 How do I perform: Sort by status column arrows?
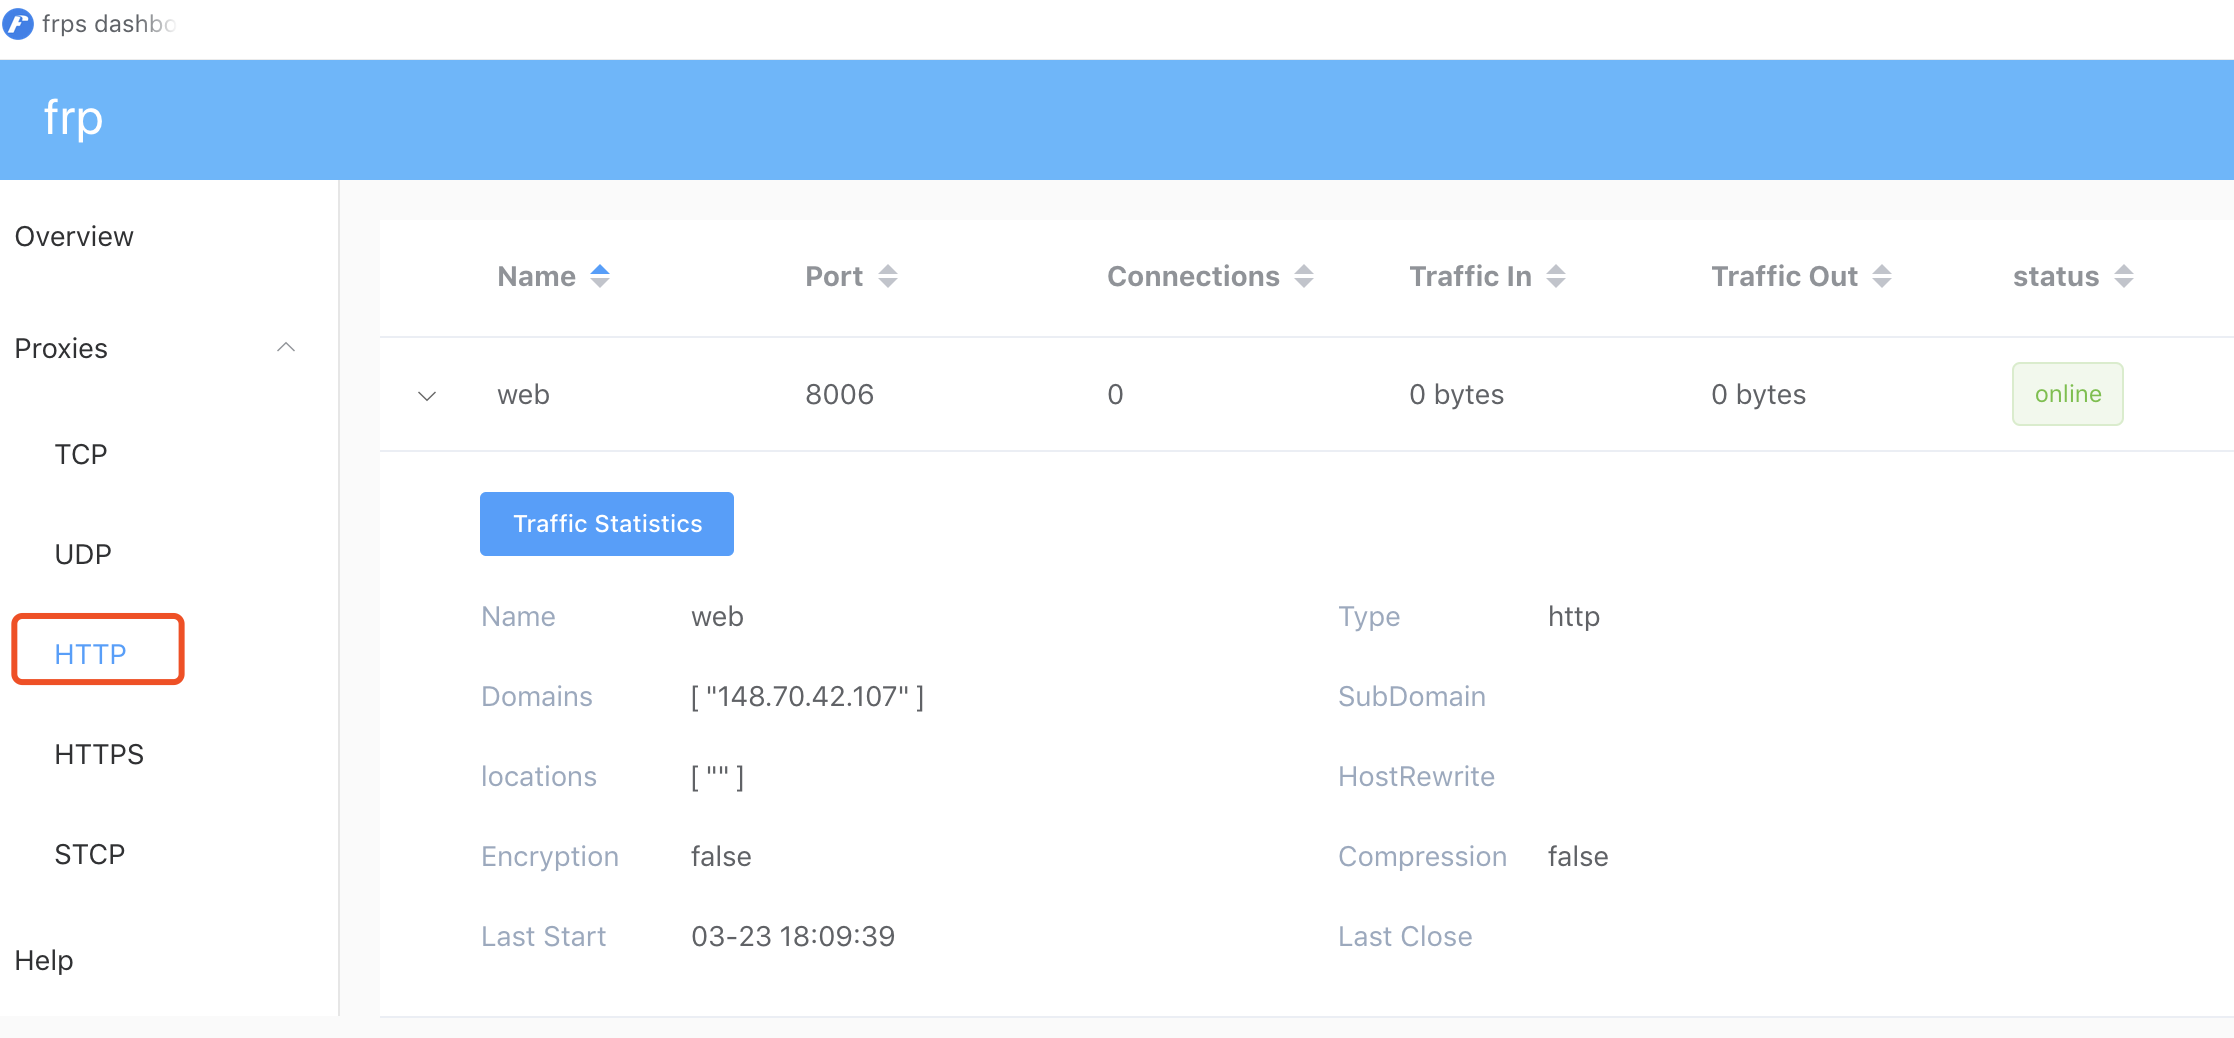2124,276
